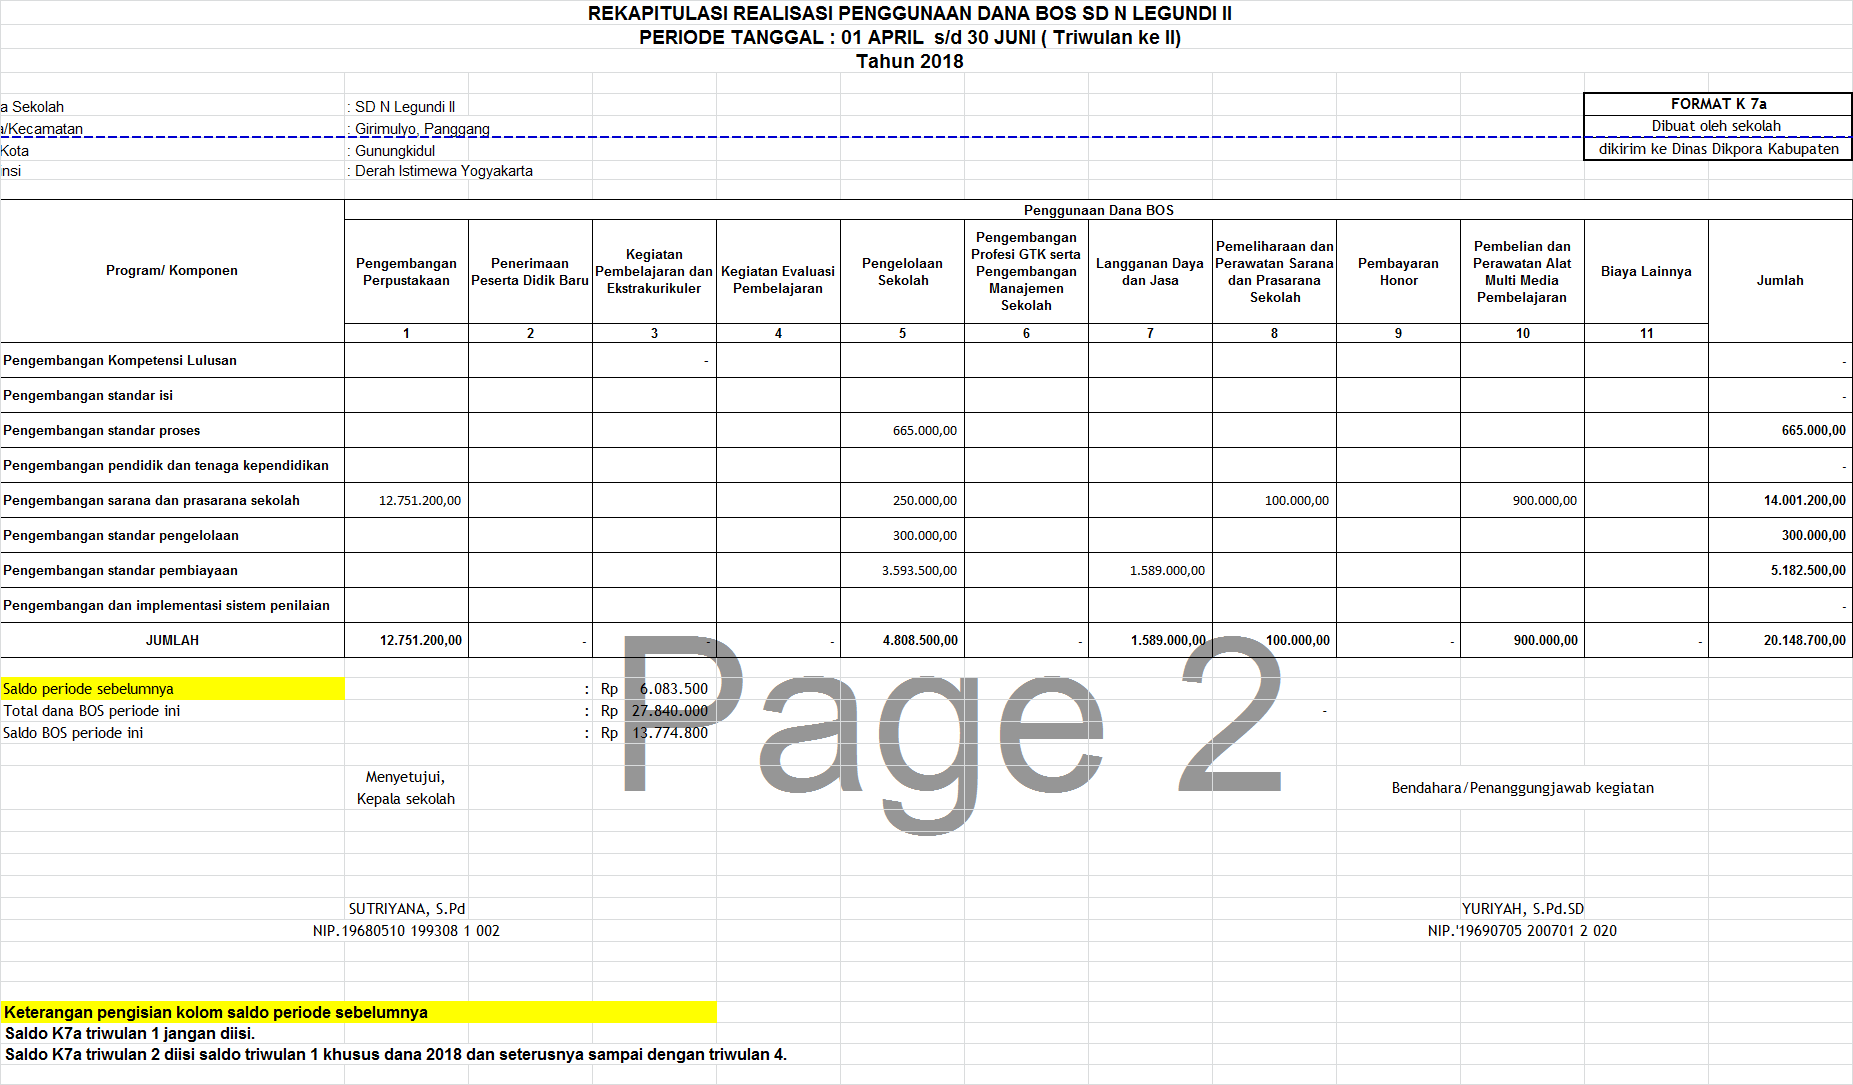Select the 'Penggunaan Dana BOS' header
Viewport: 1853px width, 1085px height.
coord(1098,210)
